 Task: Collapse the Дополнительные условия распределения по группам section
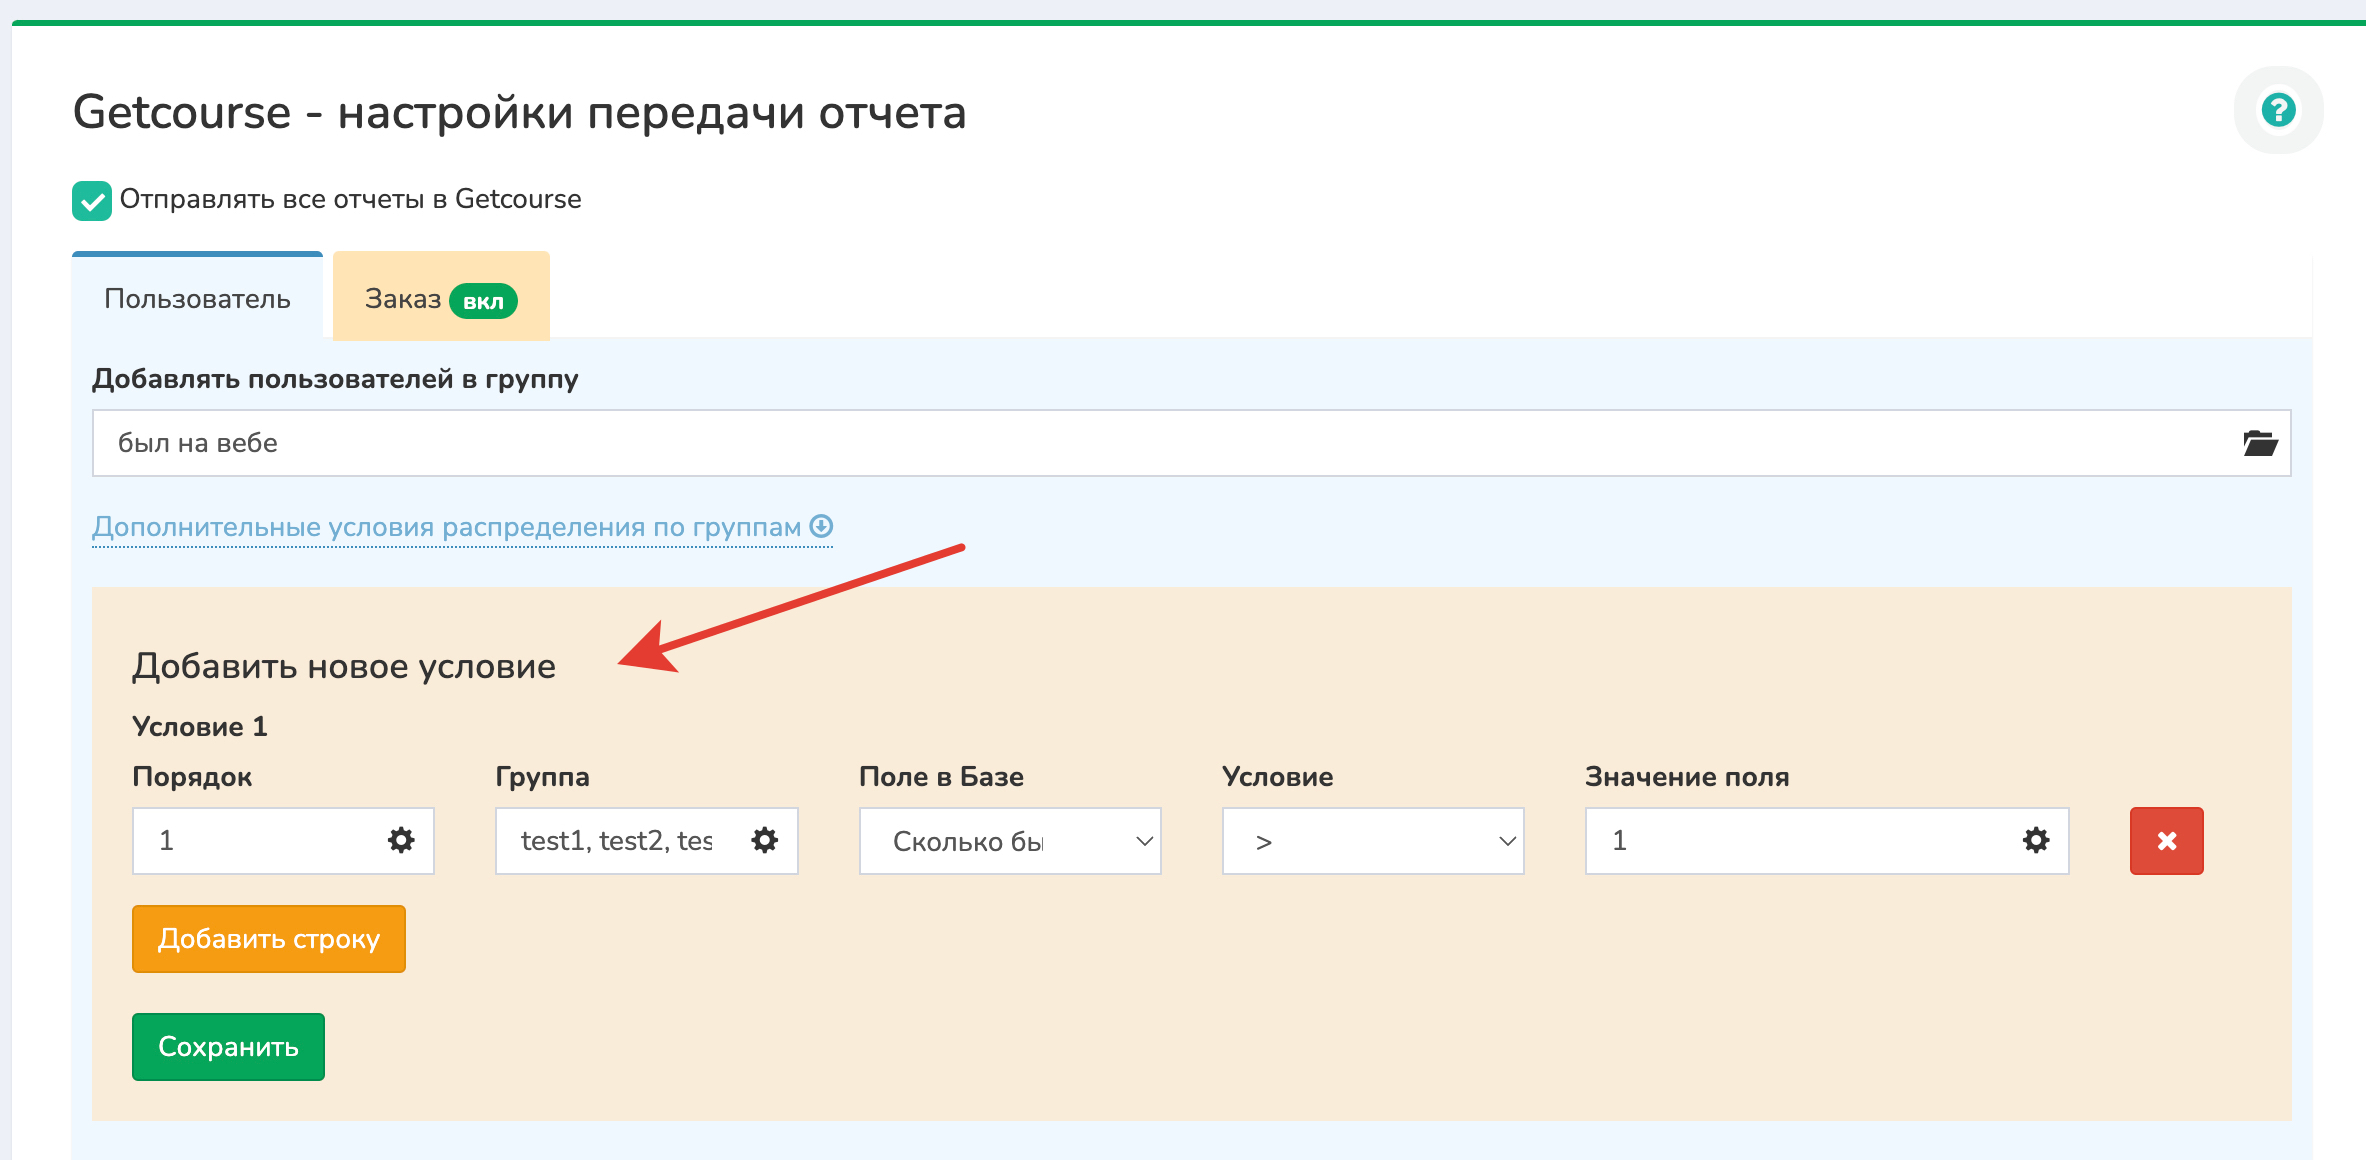tap(446, 527)
